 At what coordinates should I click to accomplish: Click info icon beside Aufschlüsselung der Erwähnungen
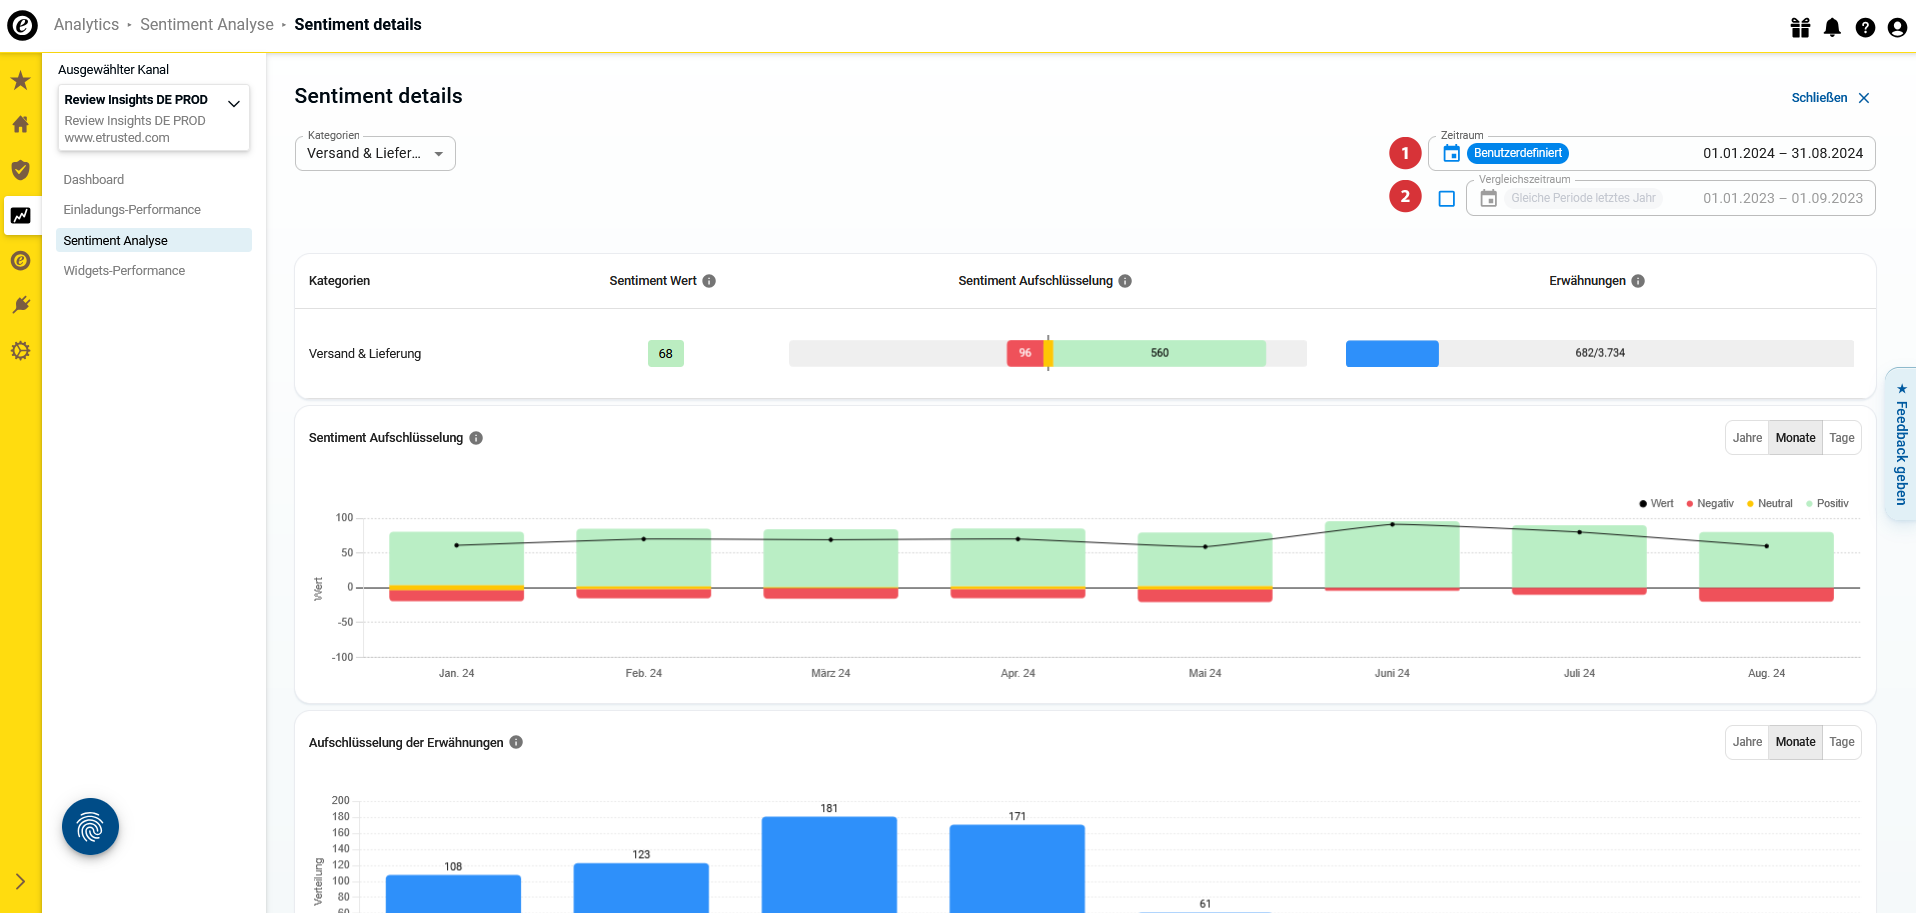[516, 742]
